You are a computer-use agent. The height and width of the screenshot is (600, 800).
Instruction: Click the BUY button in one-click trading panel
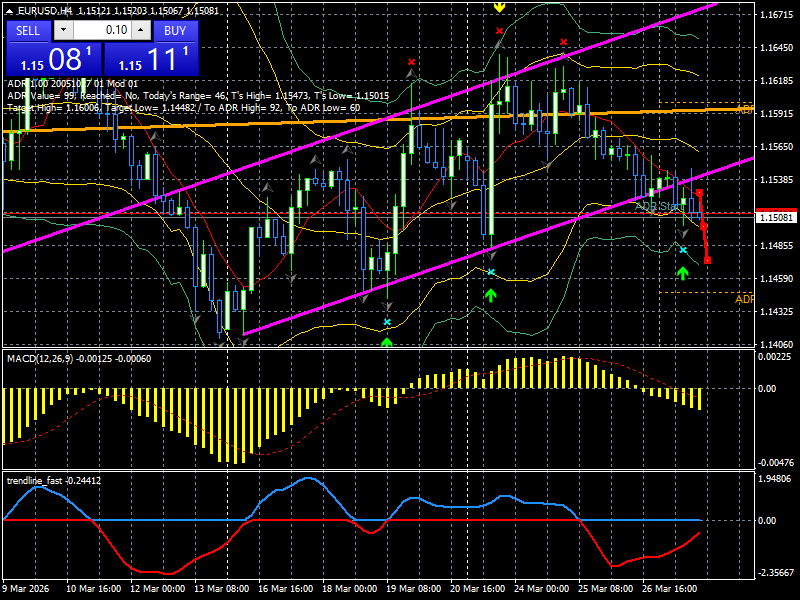[175, 31]
